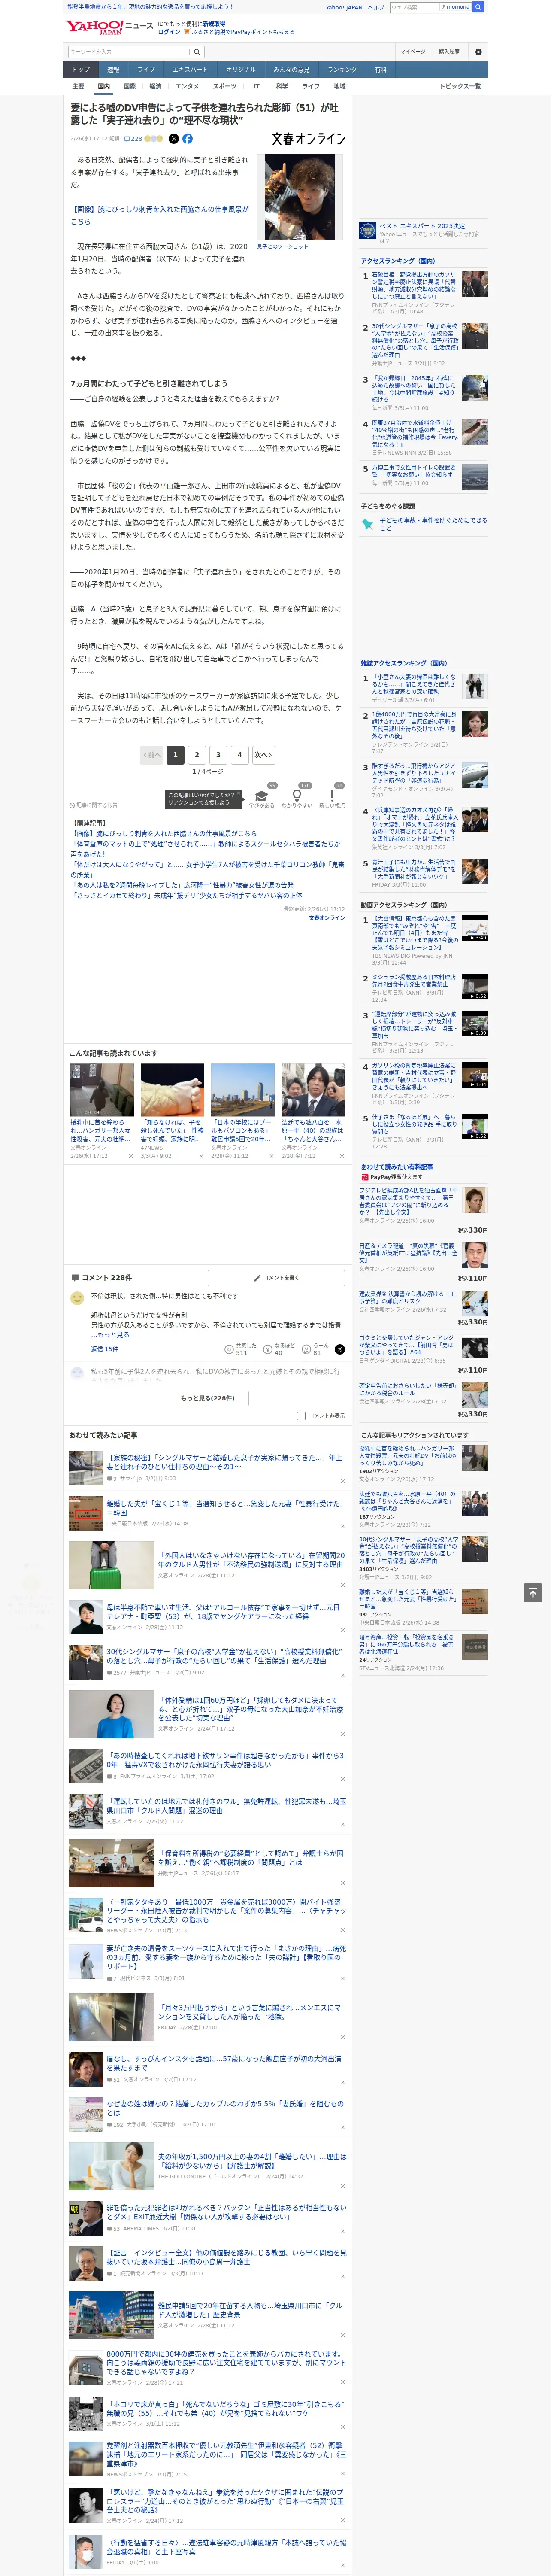Click the 次へ next page button
Image resolution: width=551 pixels, height=2576 pixels.
(x=263, y=755)
